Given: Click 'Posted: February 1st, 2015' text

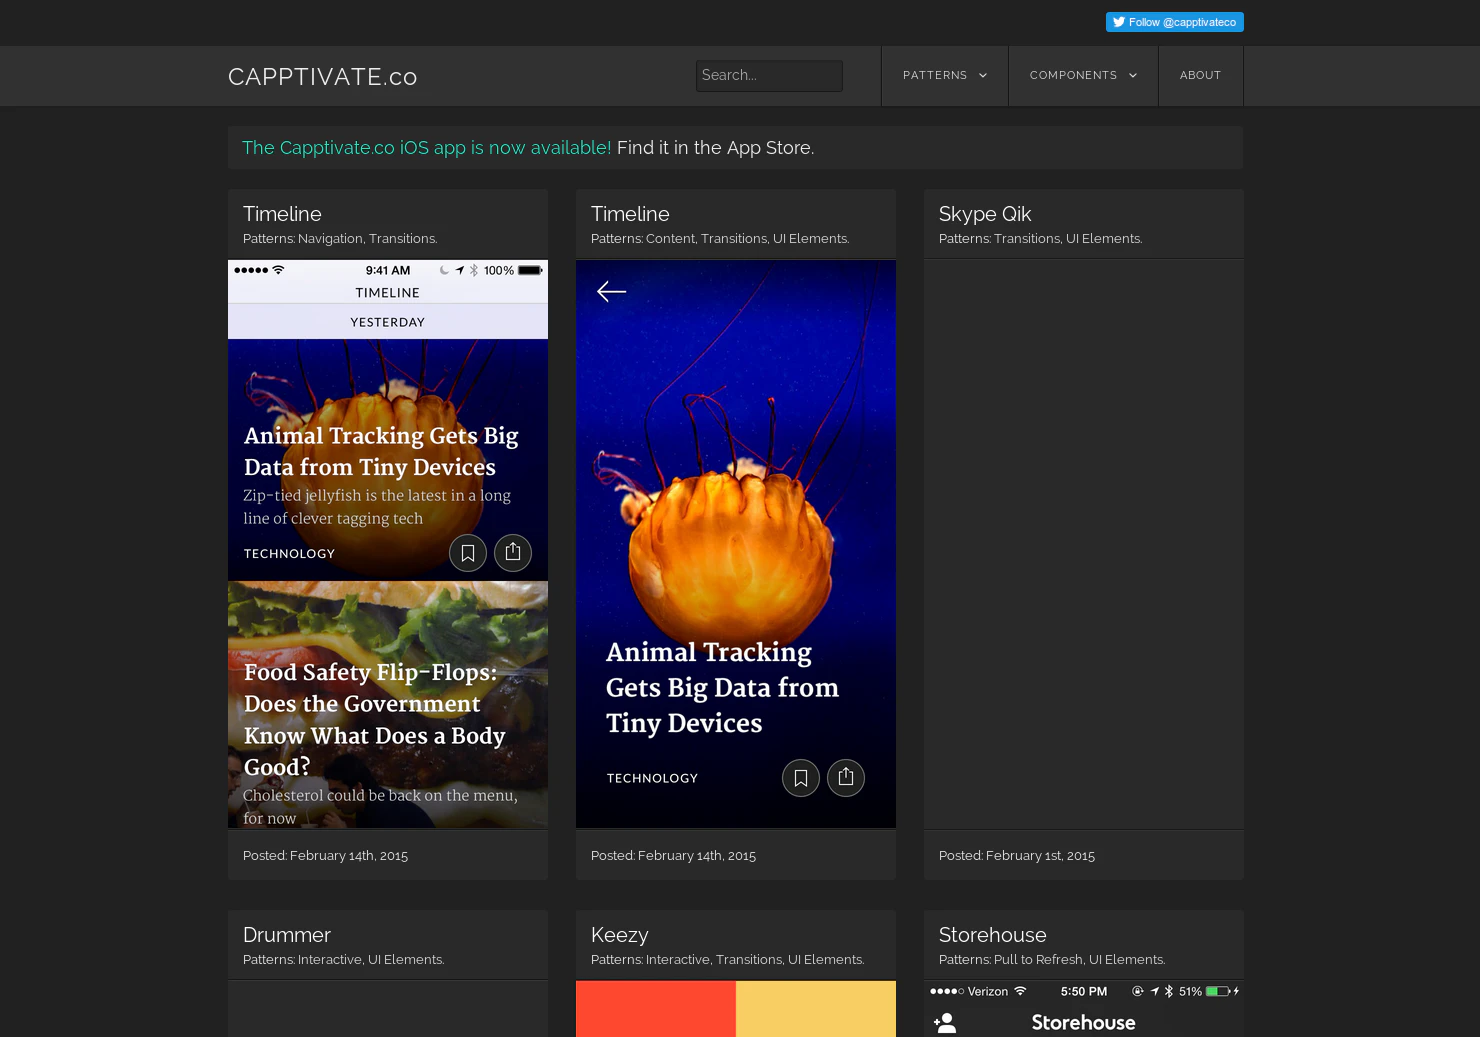Looking at the screenshot, I should tap(1017, 856).
